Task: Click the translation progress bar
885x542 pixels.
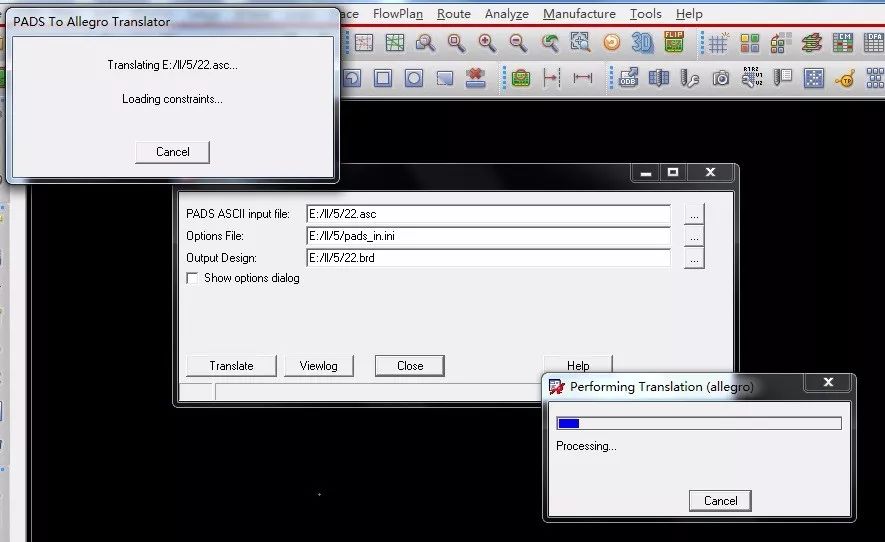Action: [x=698, y=424]
